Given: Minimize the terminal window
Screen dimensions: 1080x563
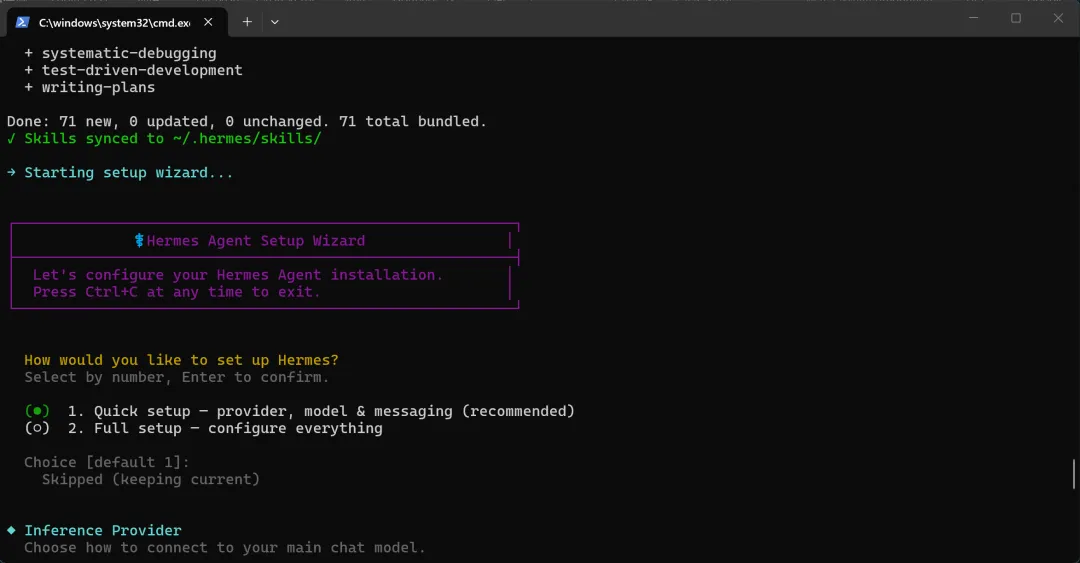Looking at the screenshot, I should 973,18.
